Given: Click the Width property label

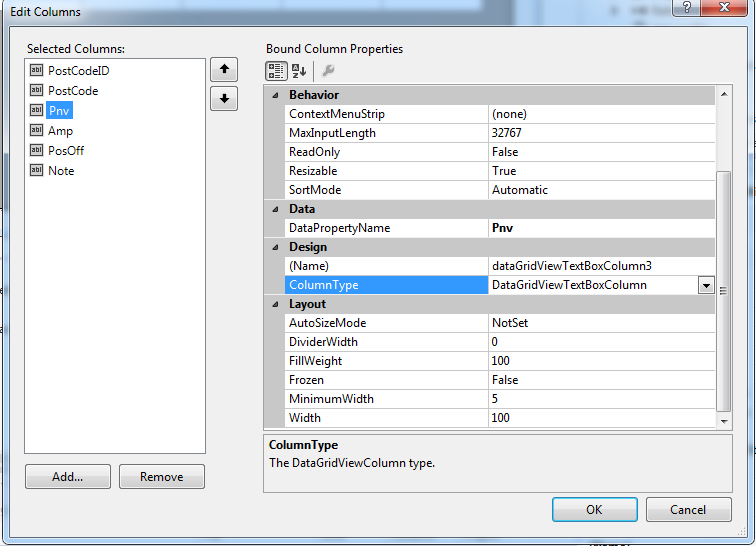Looking at the screenshot, I should [x=305, y=418].
